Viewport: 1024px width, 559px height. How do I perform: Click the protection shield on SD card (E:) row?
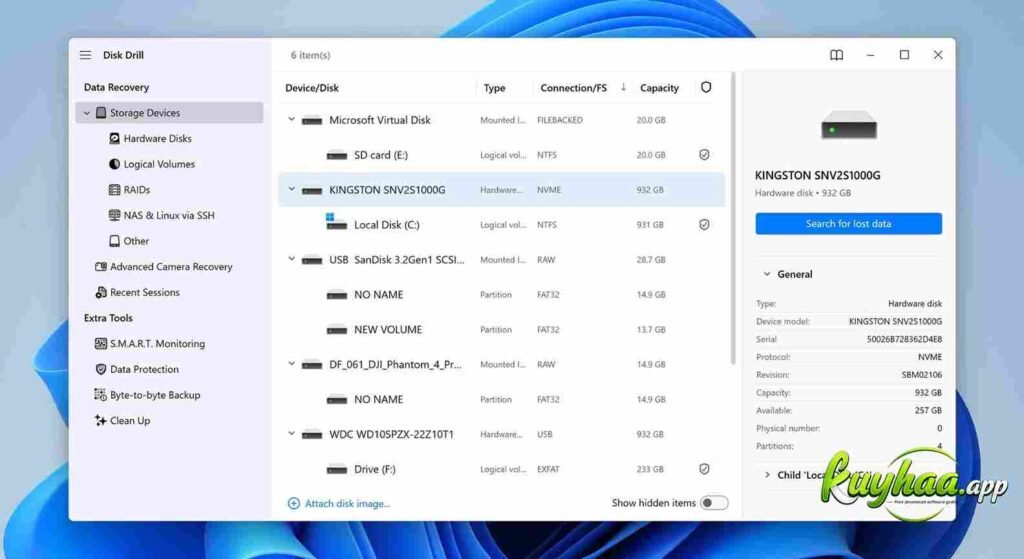(x=704, y=155)
